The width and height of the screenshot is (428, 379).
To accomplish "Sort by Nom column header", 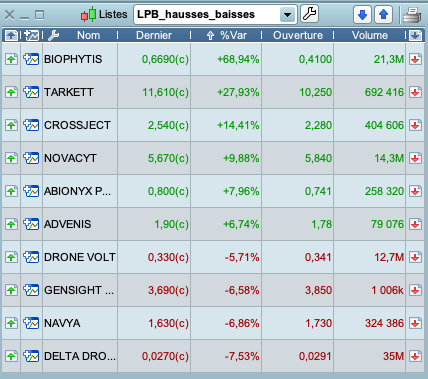I will coord(88,35).
